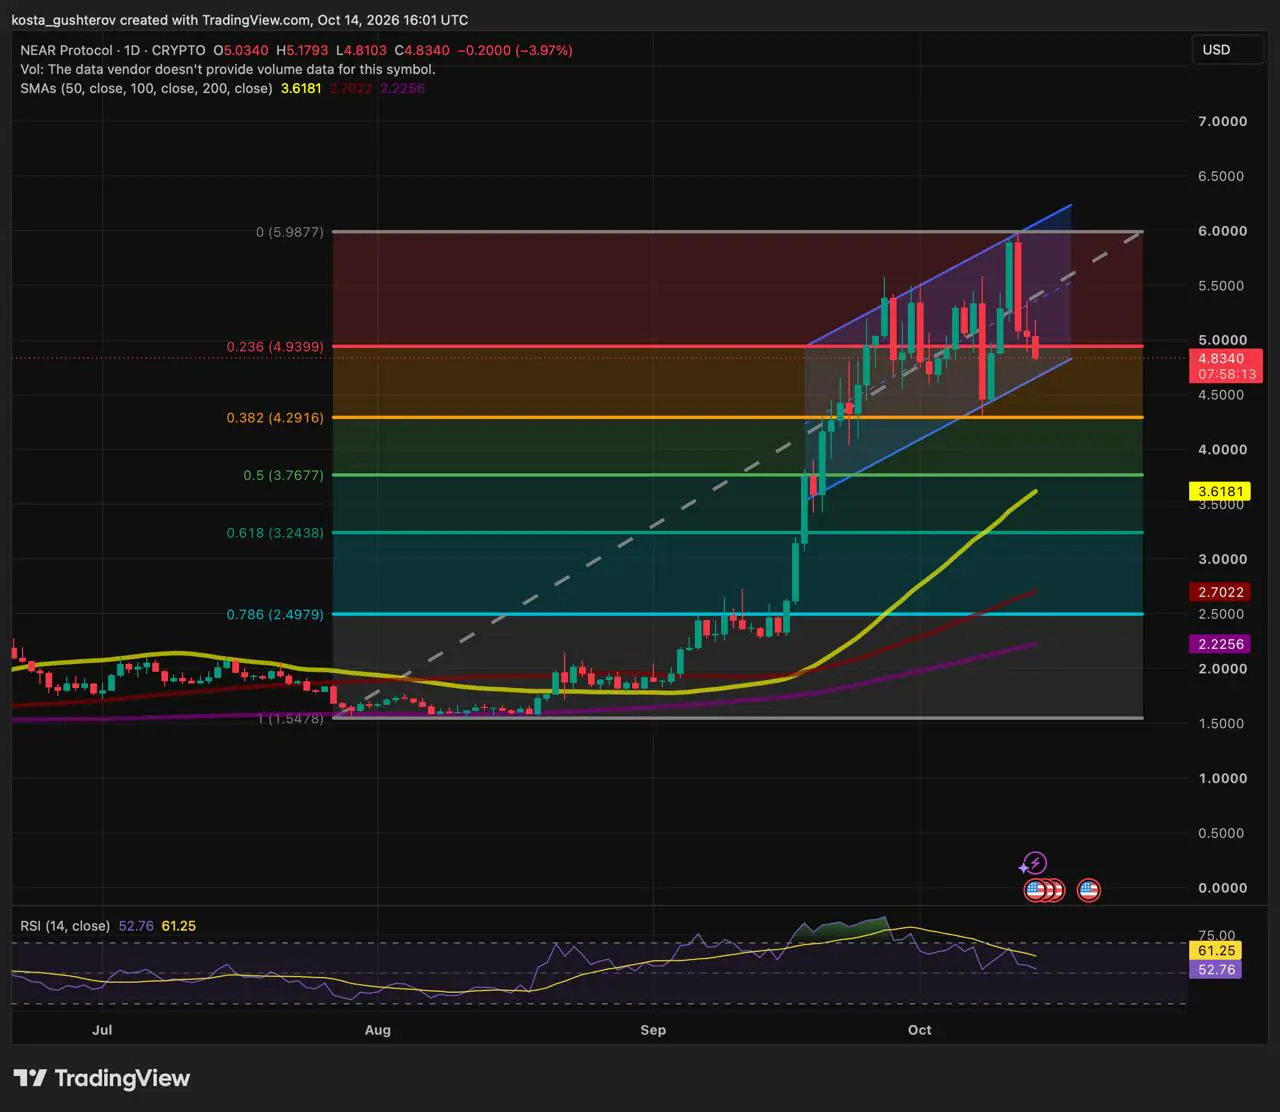Click the kosta_gushterov created with TradingView.com caption
Screen dimensions: 1280x1112
click(239, 20)
